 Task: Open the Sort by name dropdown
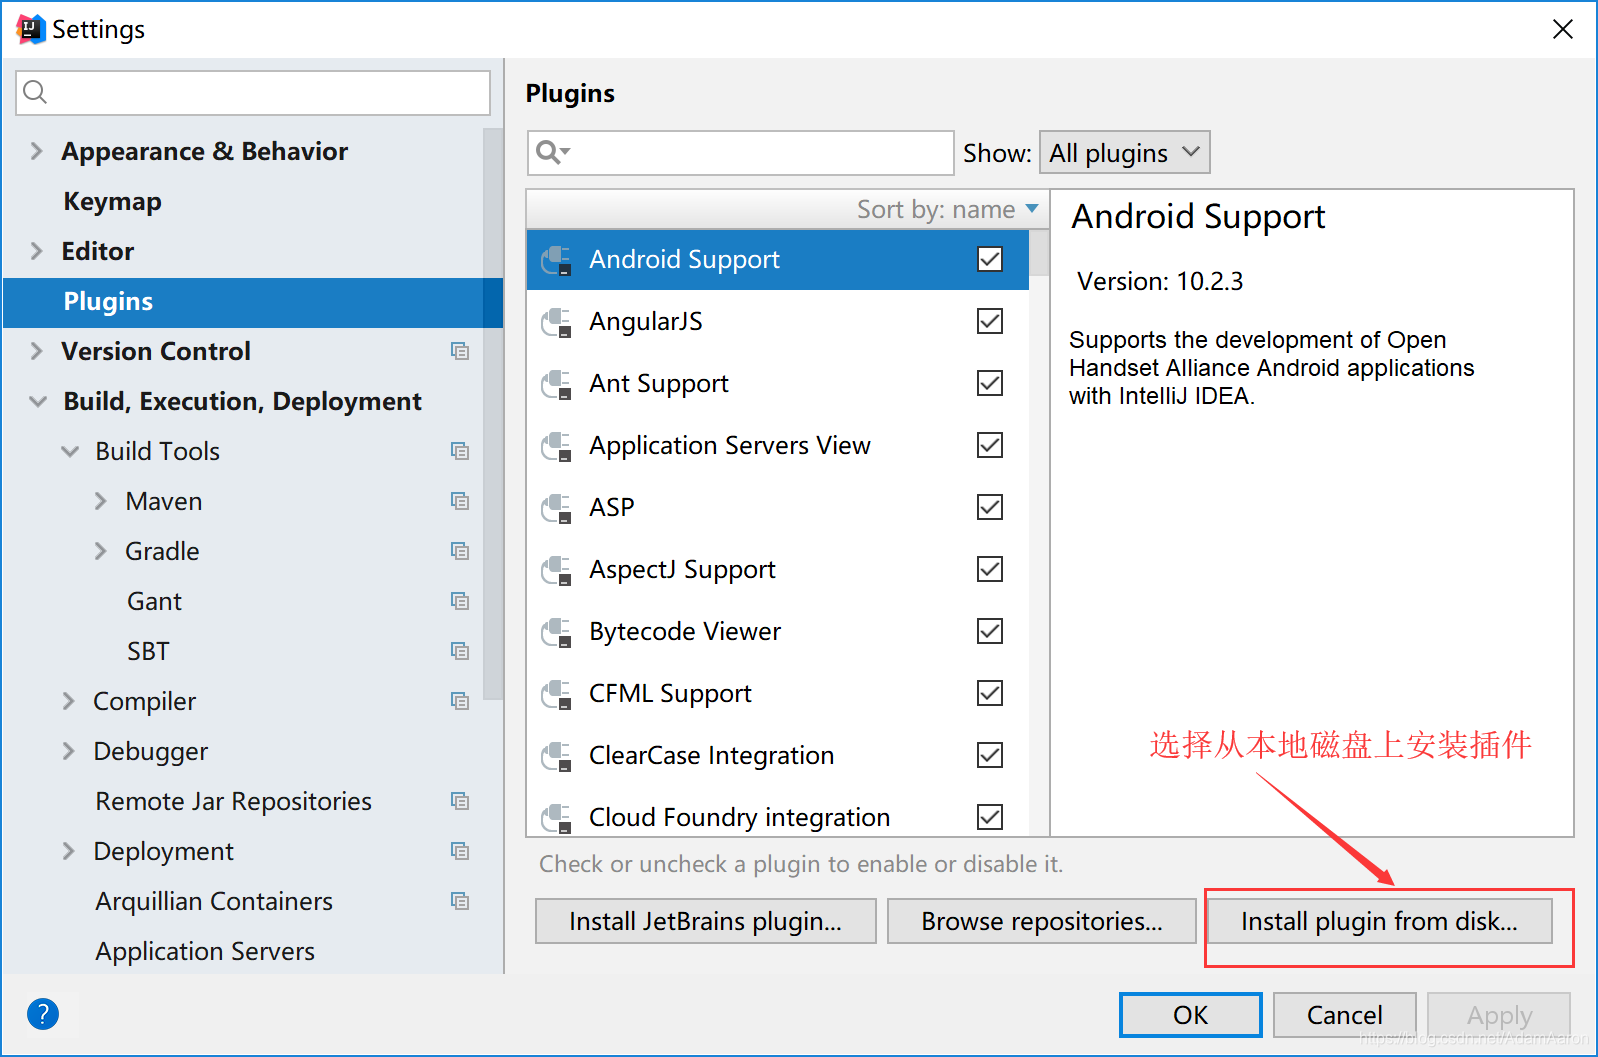click(948, 209)
